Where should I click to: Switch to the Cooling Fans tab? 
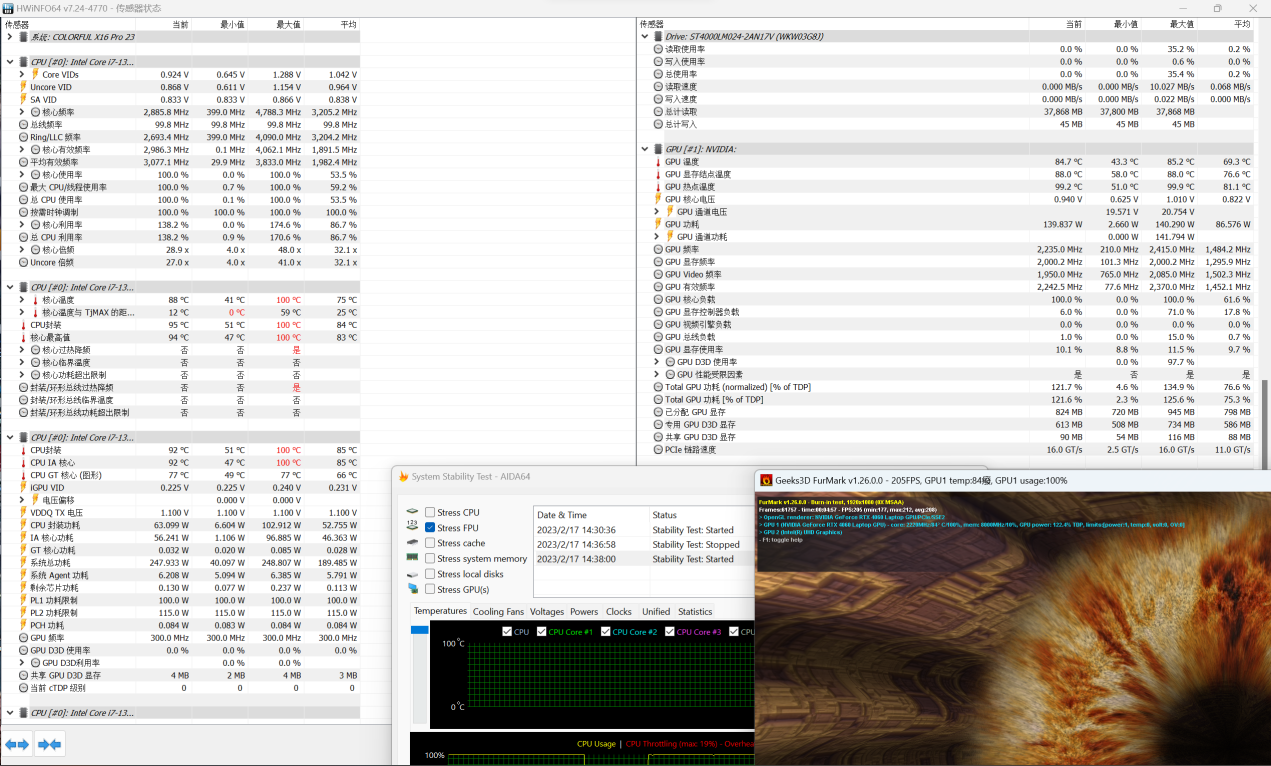[498, 612]
